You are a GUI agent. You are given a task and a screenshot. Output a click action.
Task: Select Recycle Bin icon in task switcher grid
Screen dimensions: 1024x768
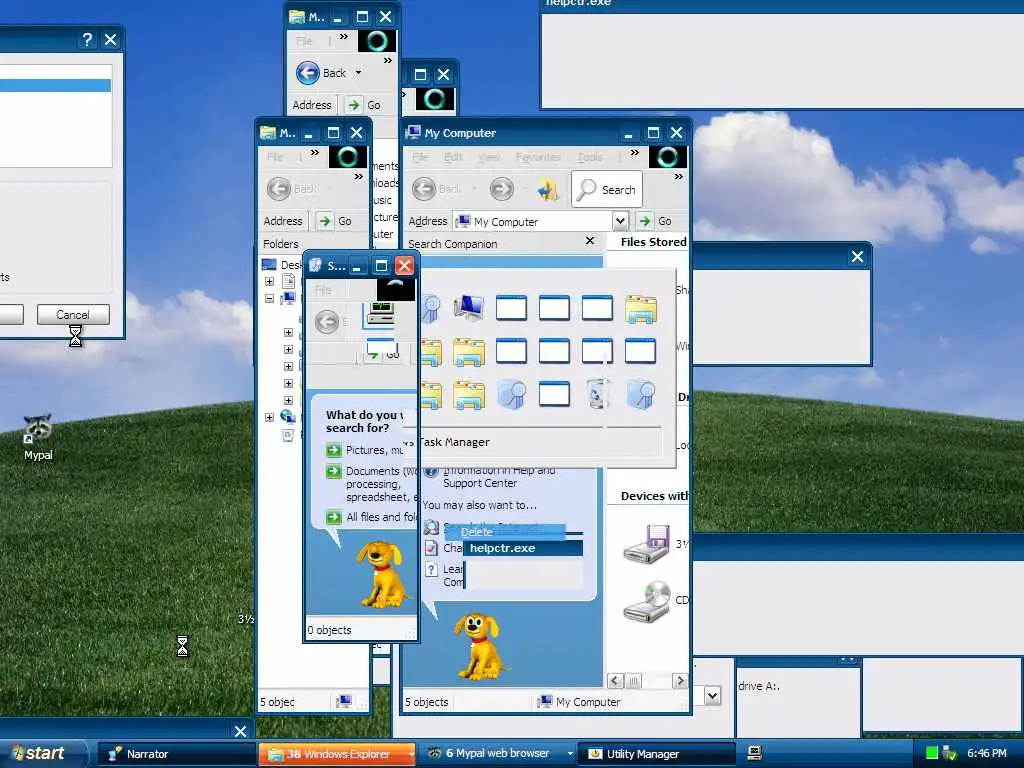[x=597, y=394]
